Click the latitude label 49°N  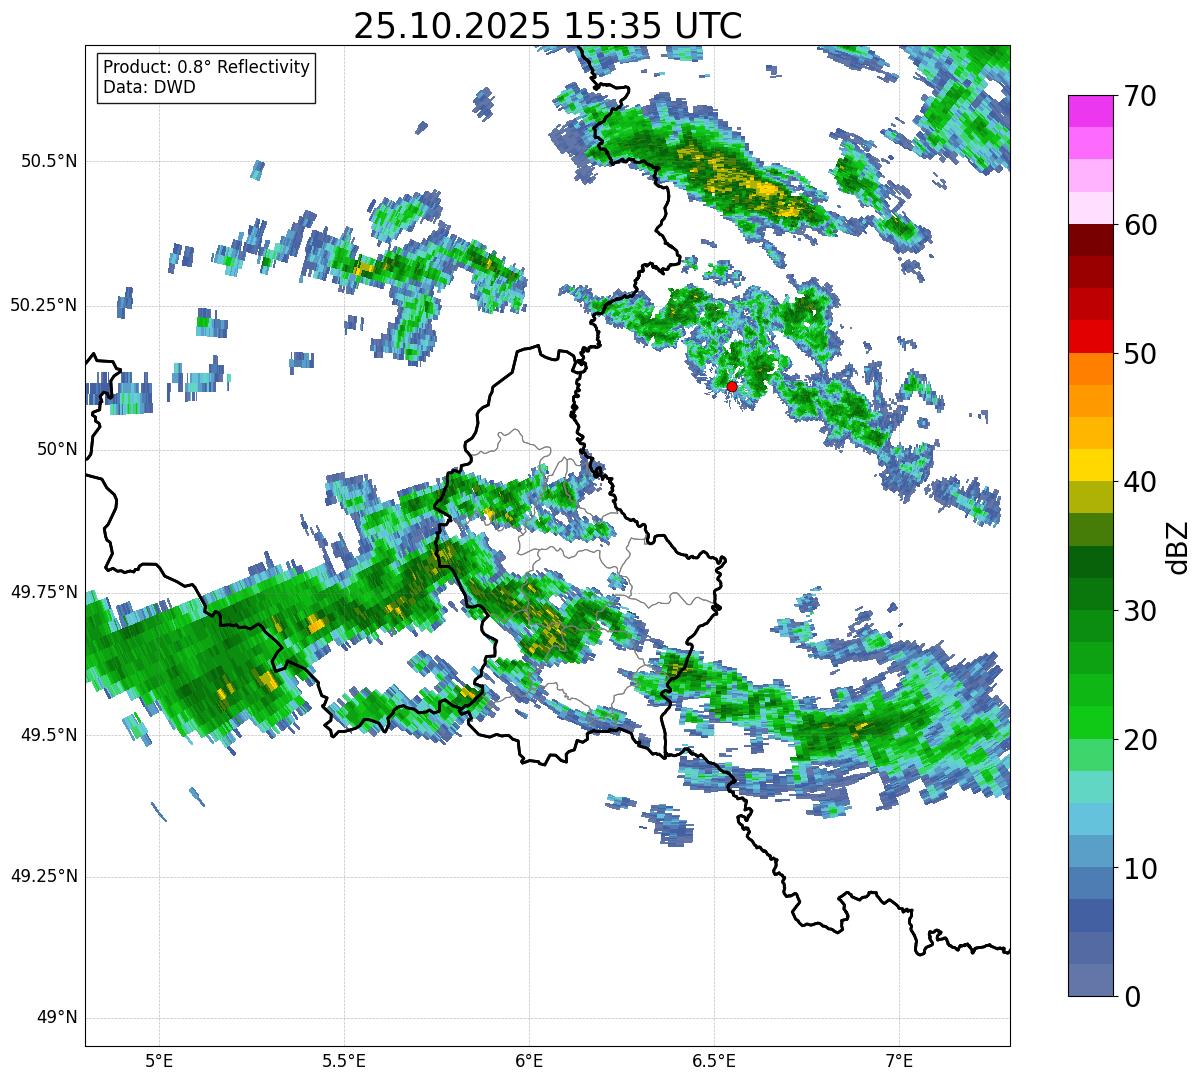(57, 1018)
